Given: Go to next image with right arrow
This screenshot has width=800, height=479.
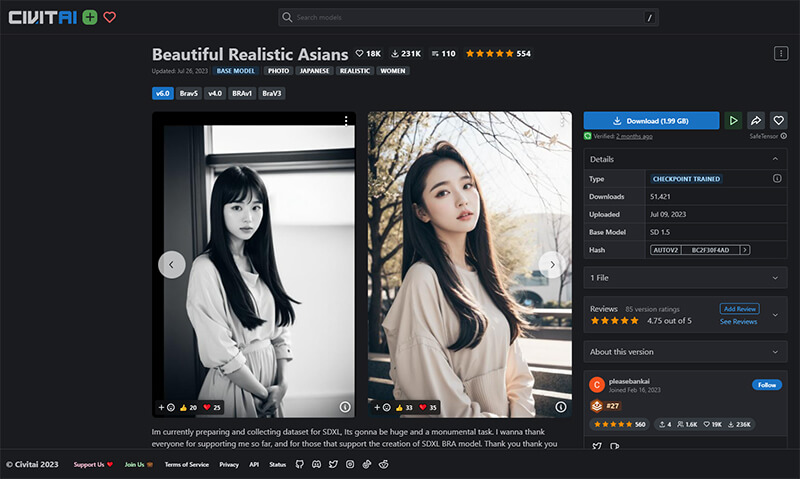Looking at the screenshot, I should pyautogui.click(x=551, y=264).
